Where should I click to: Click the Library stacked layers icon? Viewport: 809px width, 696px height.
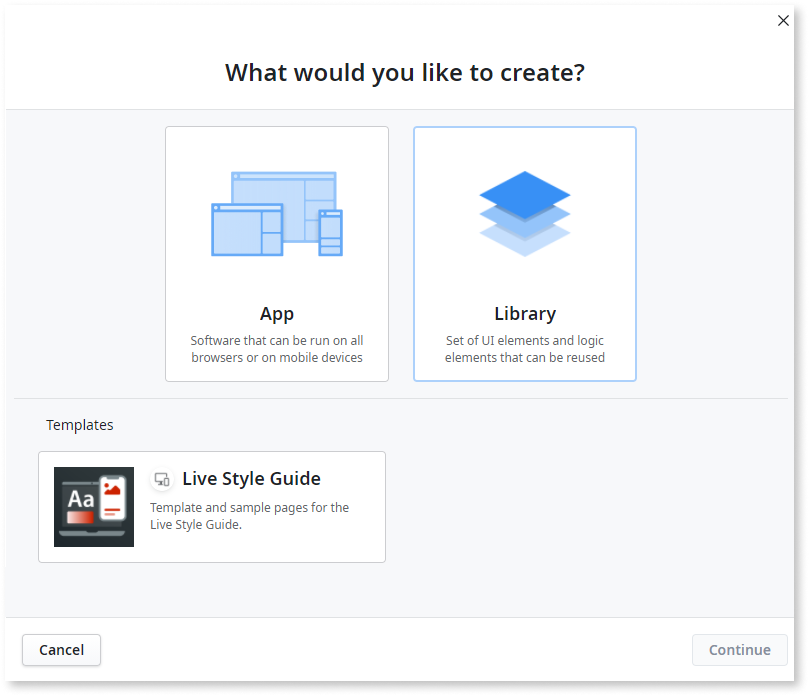524,212
